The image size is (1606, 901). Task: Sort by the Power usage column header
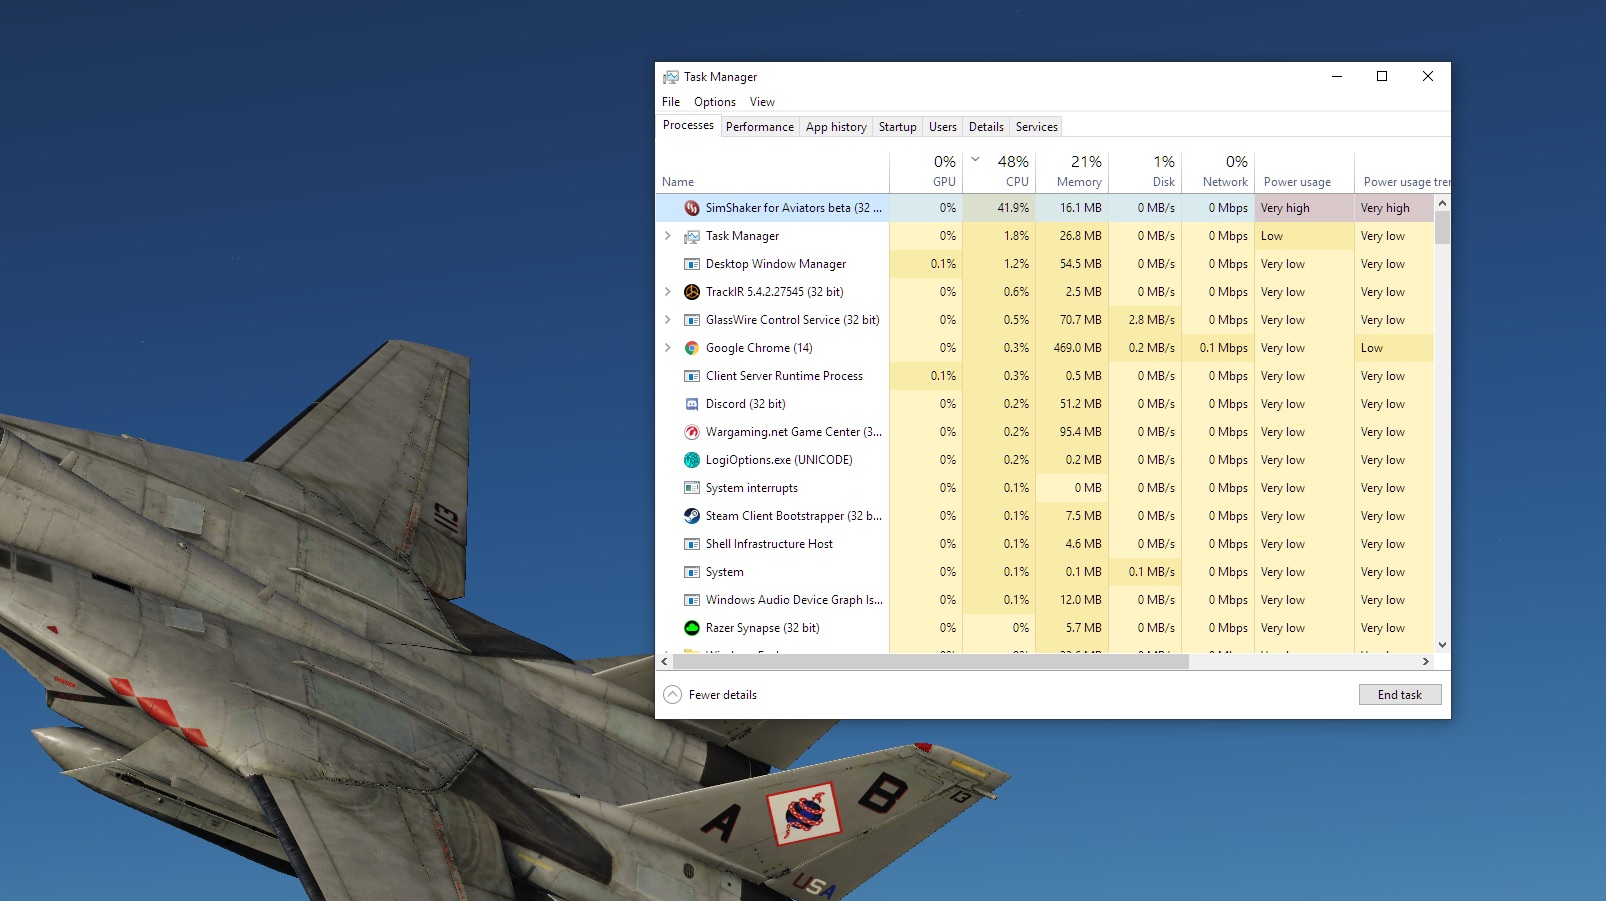tap(1304, 172)
